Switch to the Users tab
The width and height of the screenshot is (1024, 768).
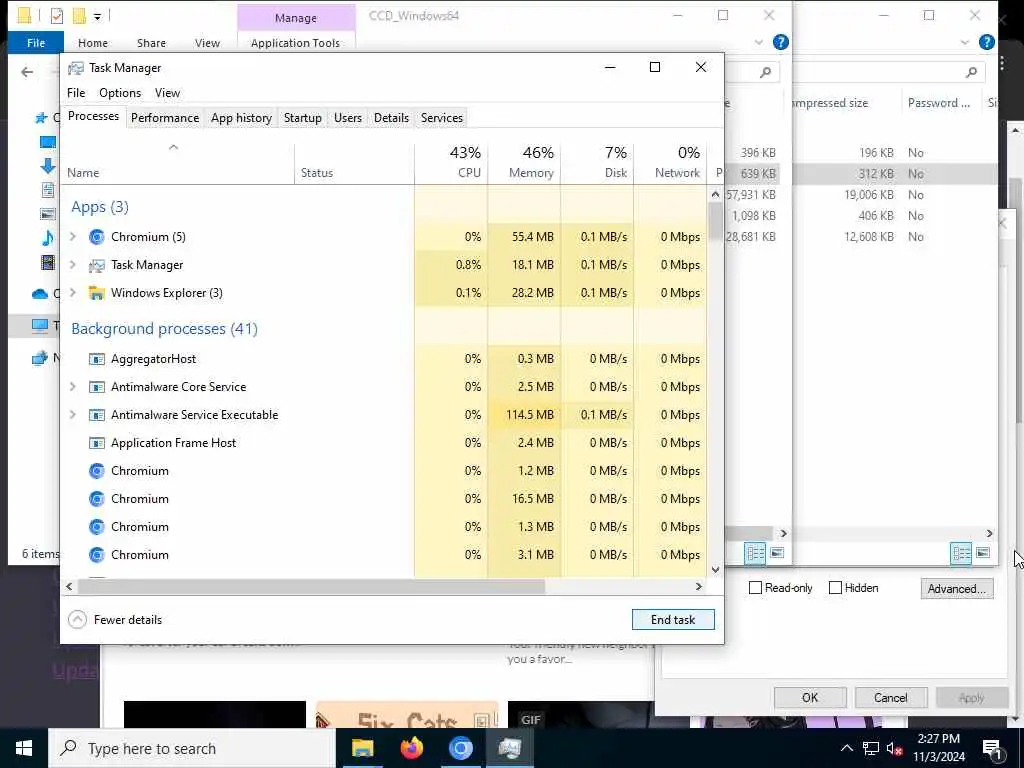[x=347, y=118]
